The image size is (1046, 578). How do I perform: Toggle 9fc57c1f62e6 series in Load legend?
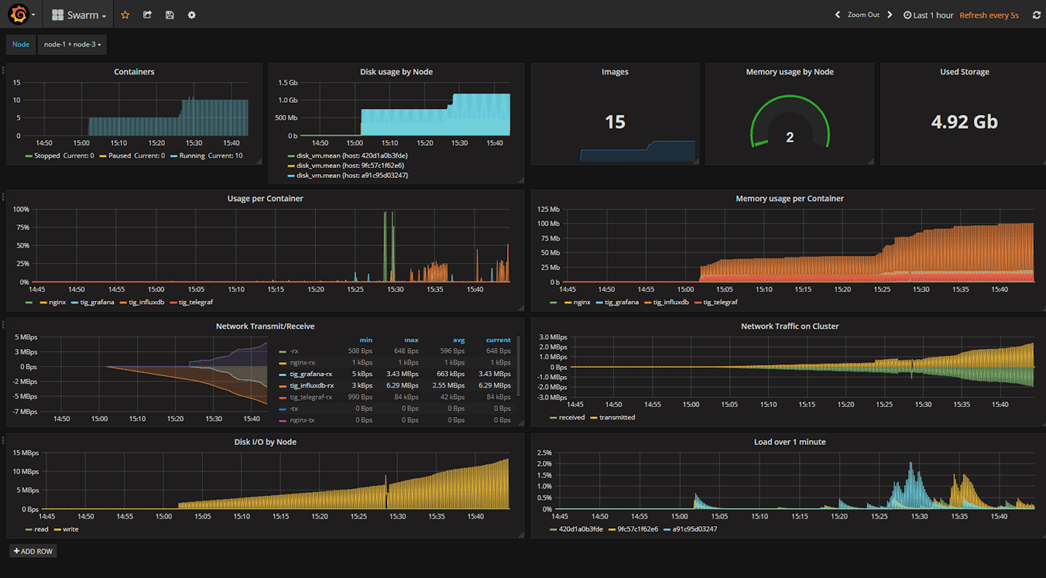tap(637, 529)
